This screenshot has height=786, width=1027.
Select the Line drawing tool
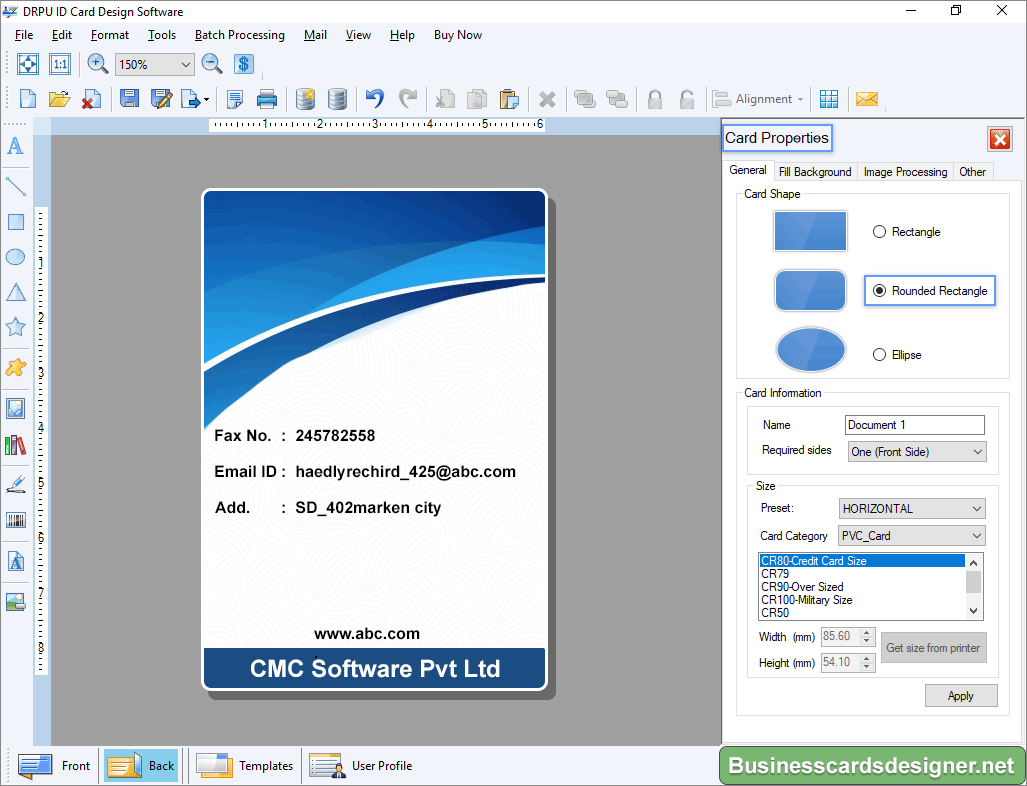coord(16,187)
